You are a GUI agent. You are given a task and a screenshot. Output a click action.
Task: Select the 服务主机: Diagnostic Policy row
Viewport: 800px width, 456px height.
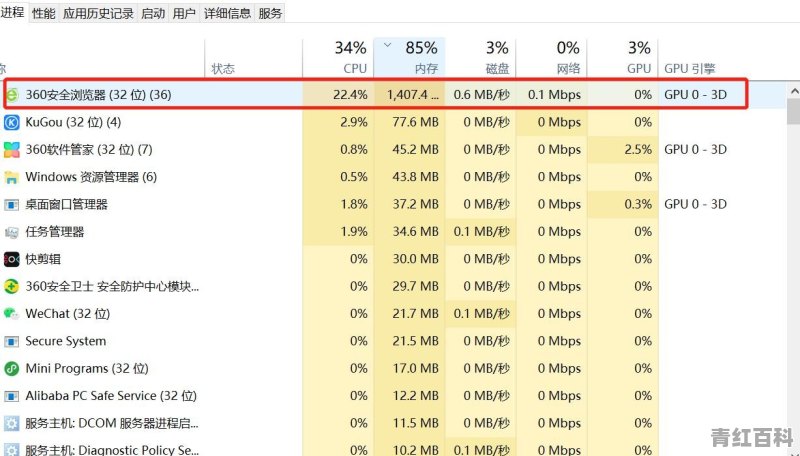(x=112, y=450)
